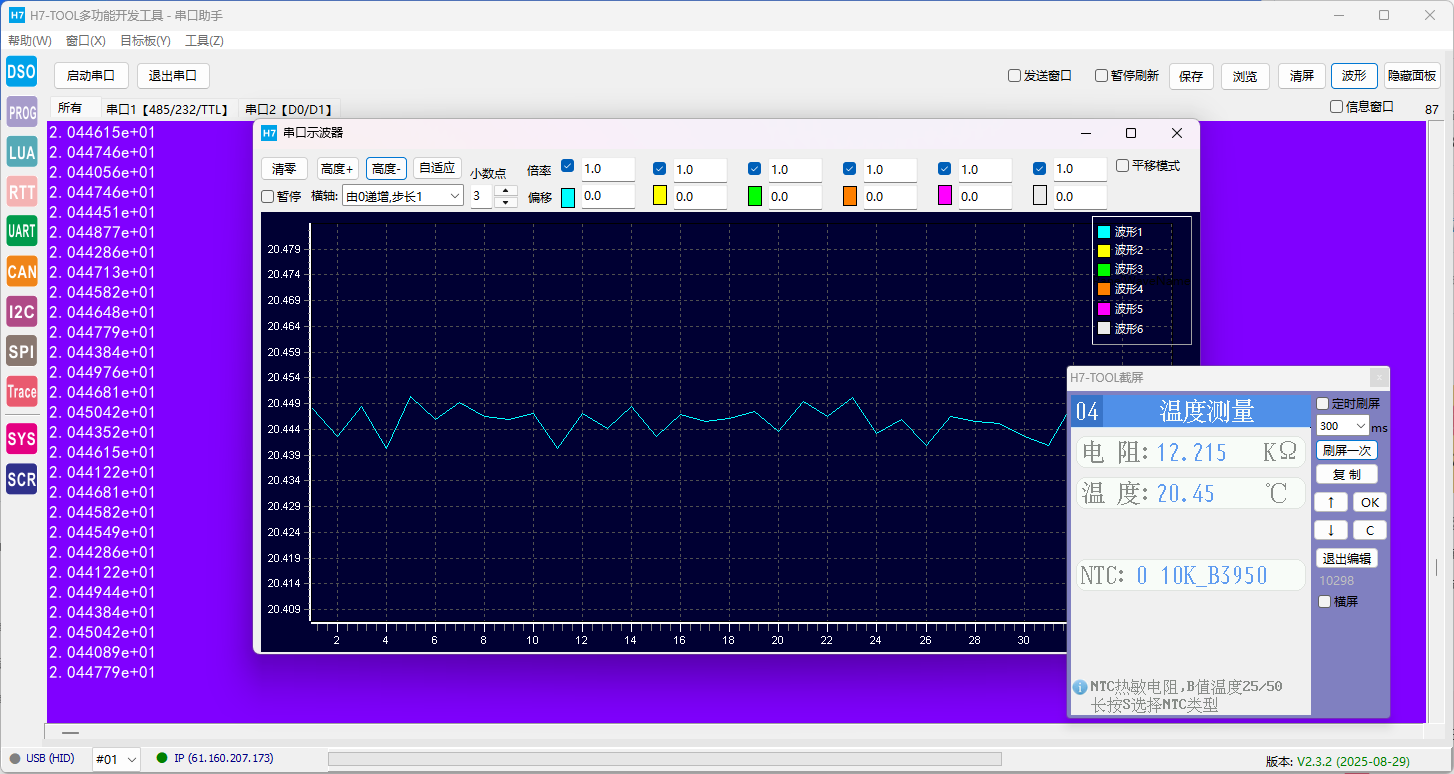This screenshot has width=1454, height=774.
Task: Check the 定时刷屏 option
Action: point(1323,404)
